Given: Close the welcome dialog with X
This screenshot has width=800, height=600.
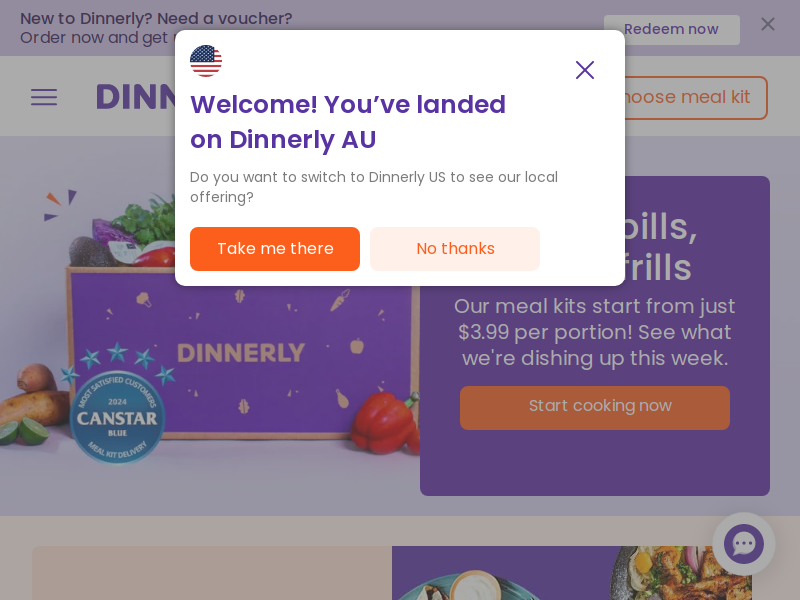Looking at the screenshot, I should 585,70.
